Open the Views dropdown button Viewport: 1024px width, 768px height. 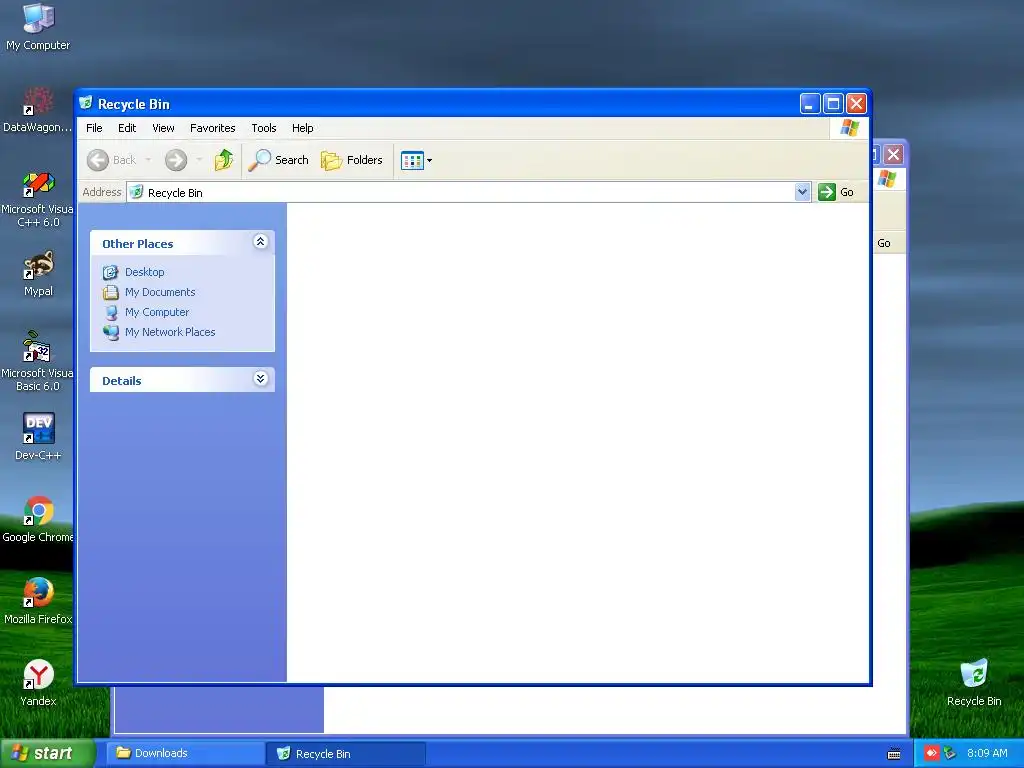417,160
